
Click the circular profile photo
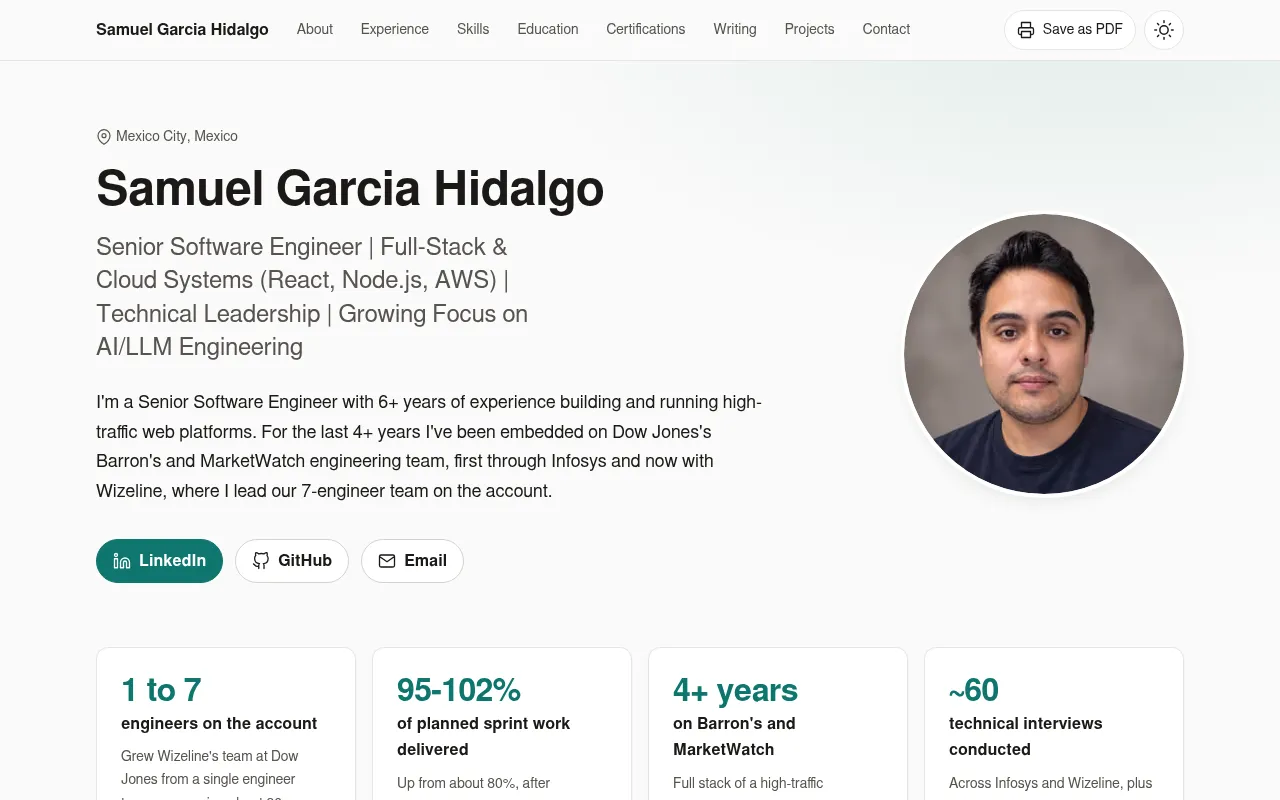point(1044,354)
